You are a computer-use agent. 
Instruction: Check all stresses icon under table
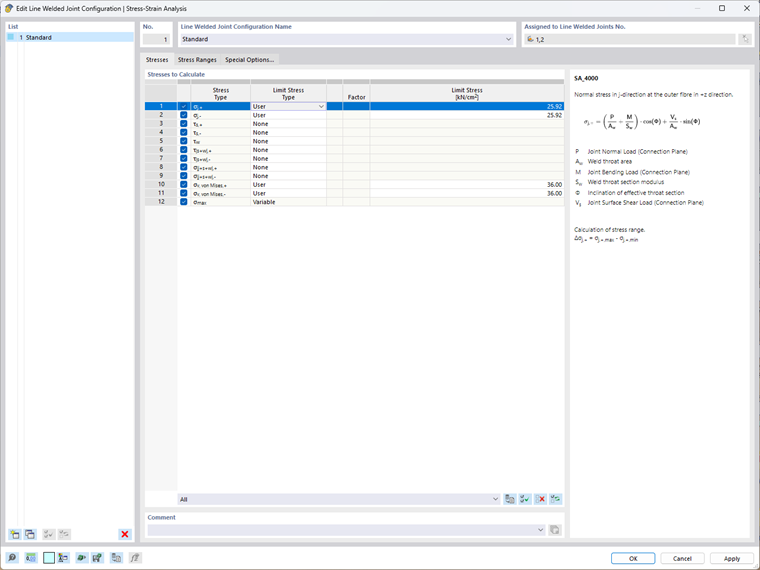(524, 499)
